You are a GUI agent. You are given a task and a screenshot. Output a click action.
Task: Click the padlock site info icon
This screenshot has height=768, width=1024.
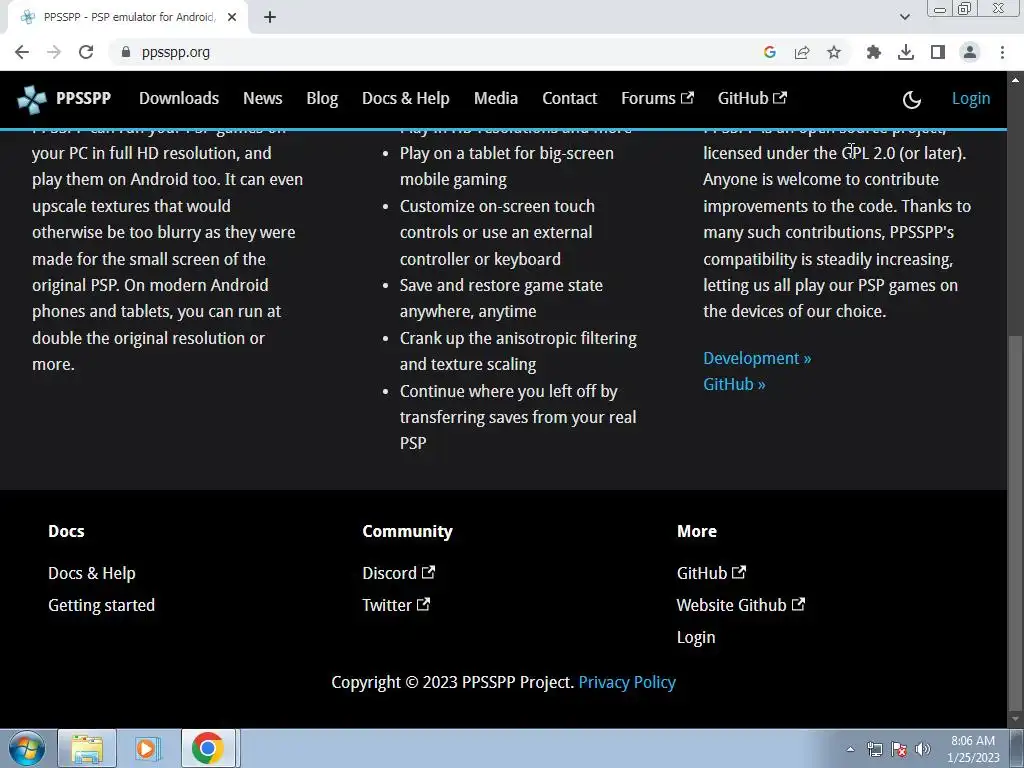(x=126, y=52)
